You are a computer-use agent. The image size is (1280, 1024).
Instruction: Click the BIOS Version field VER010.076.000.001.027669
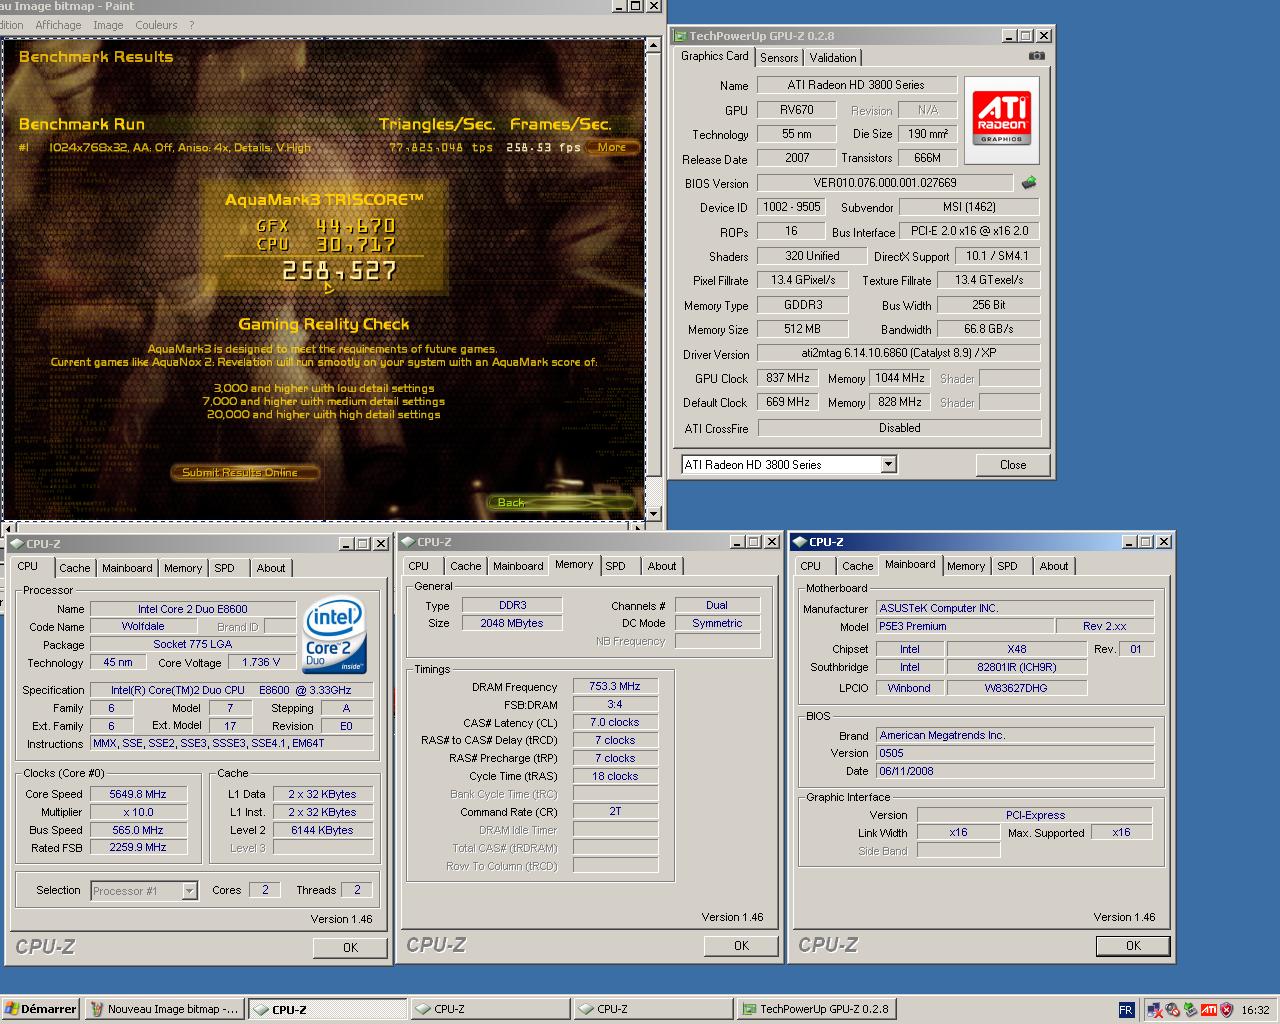[884, 183]
